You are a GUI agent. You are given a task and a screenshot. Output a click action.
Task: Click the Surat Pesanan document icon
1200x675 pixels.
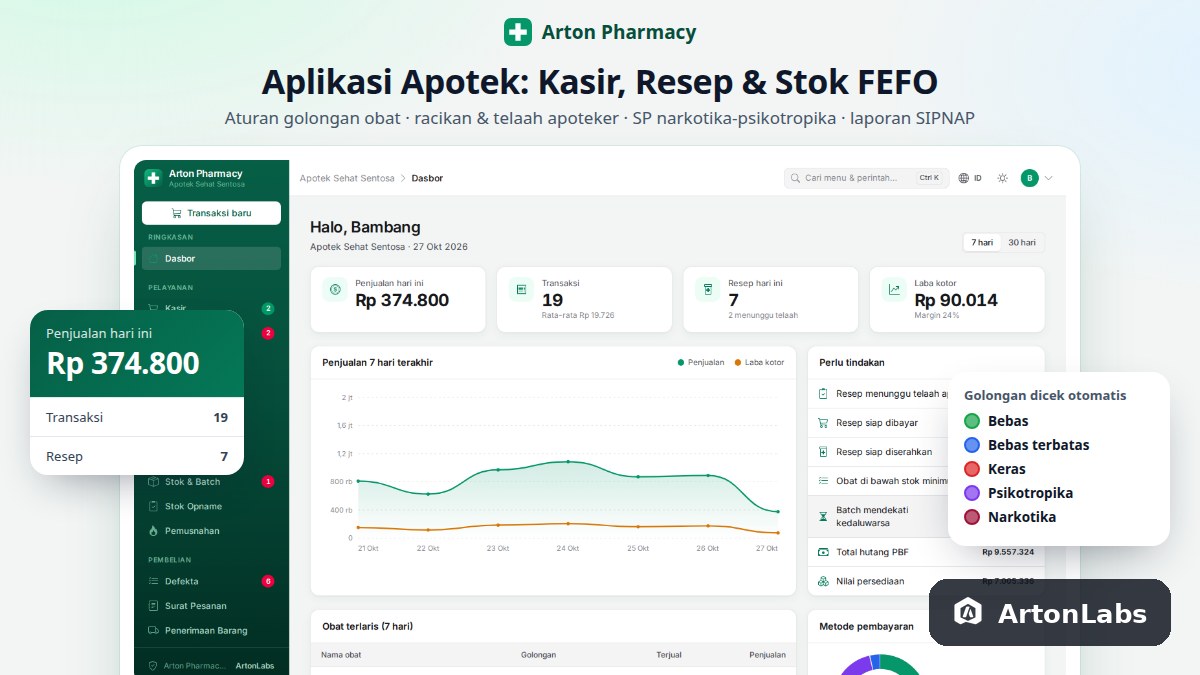click(153, 606)
